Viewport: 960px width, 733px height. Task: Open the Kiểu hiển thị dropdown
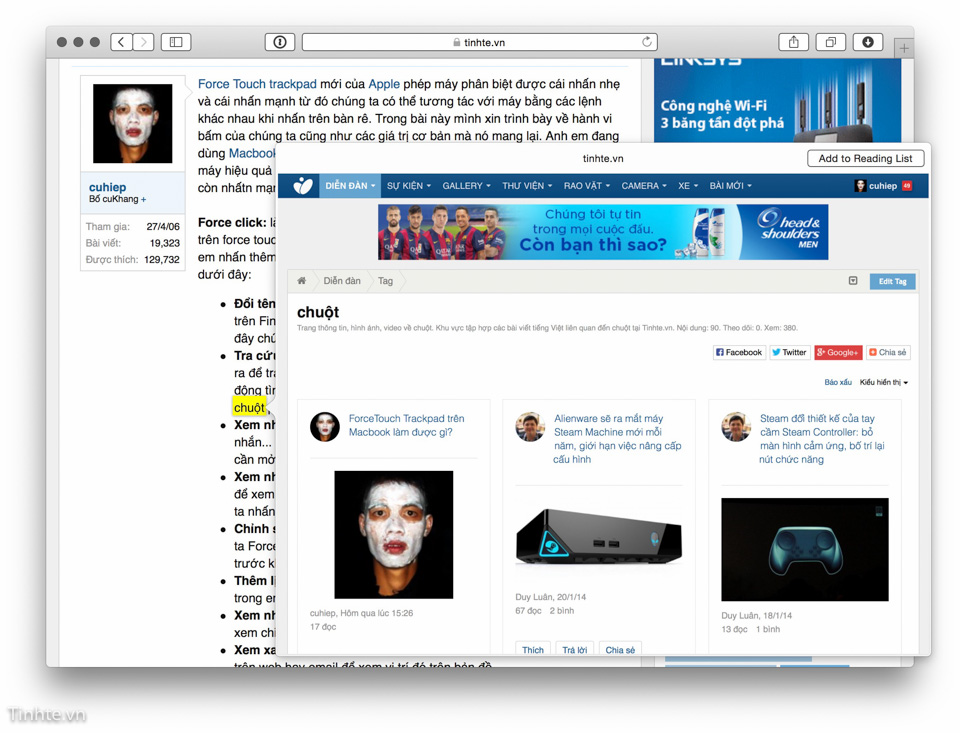(x=883, y=382)
